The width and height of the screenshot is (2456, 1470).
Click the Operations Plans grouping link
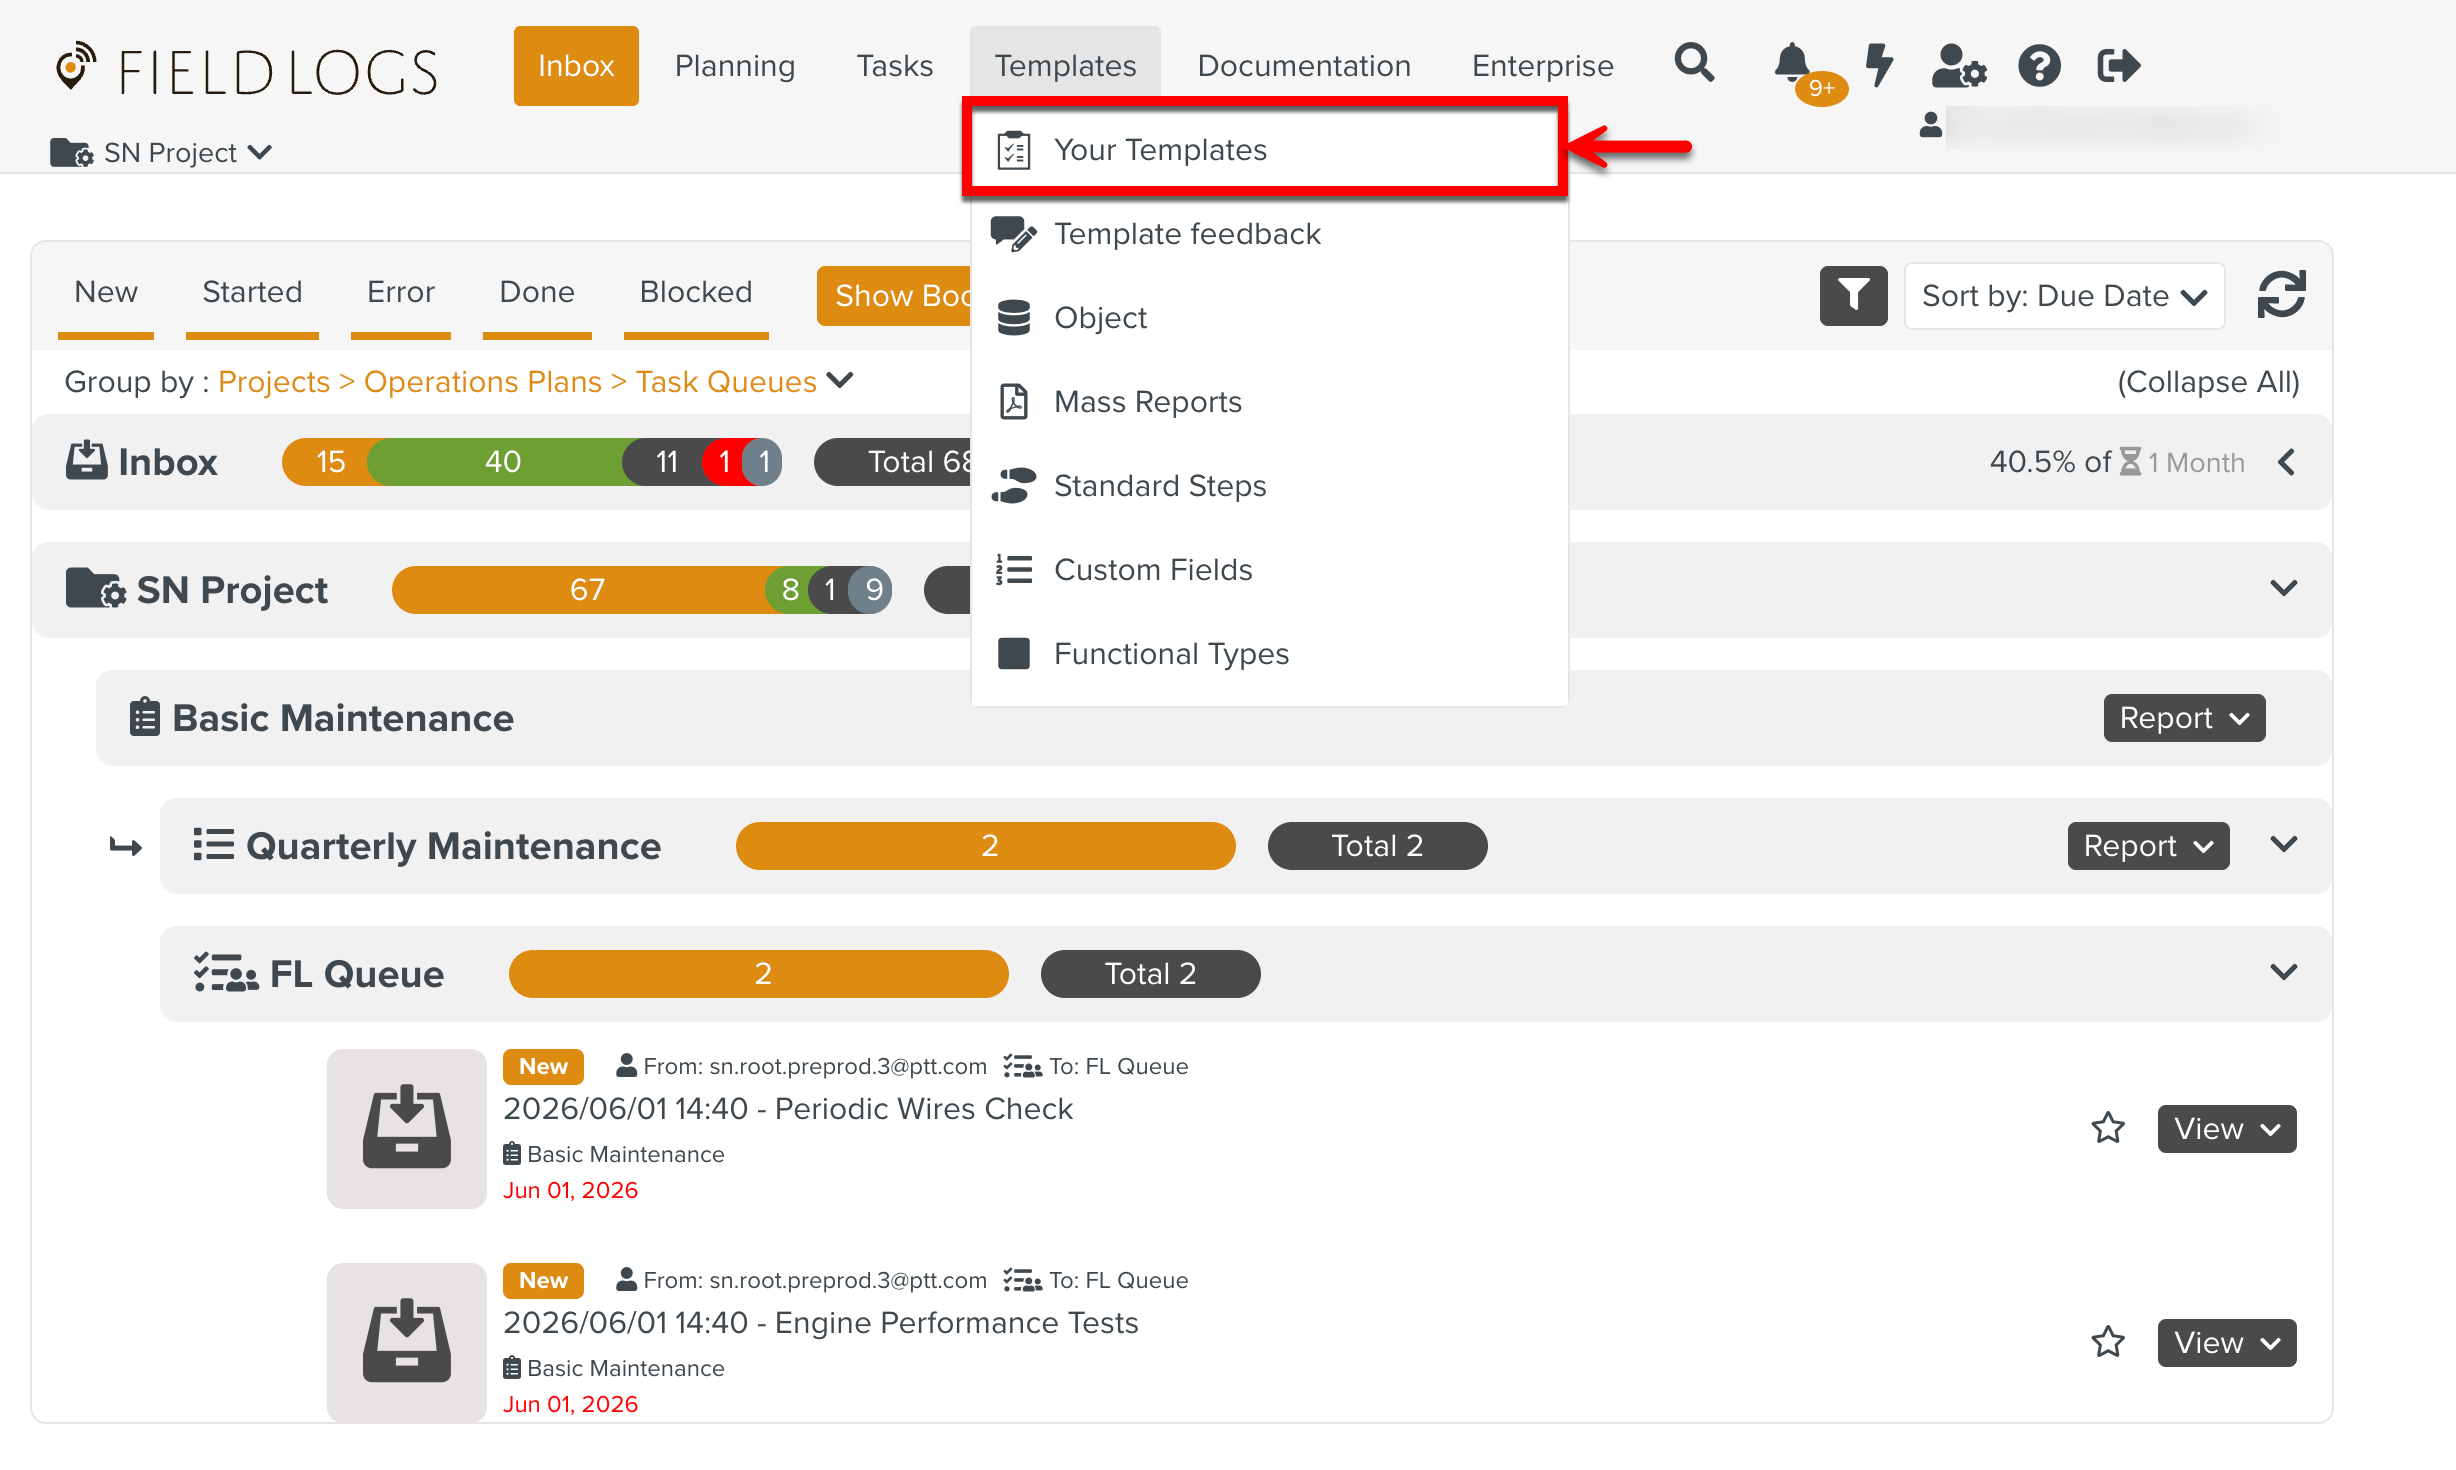482,382
